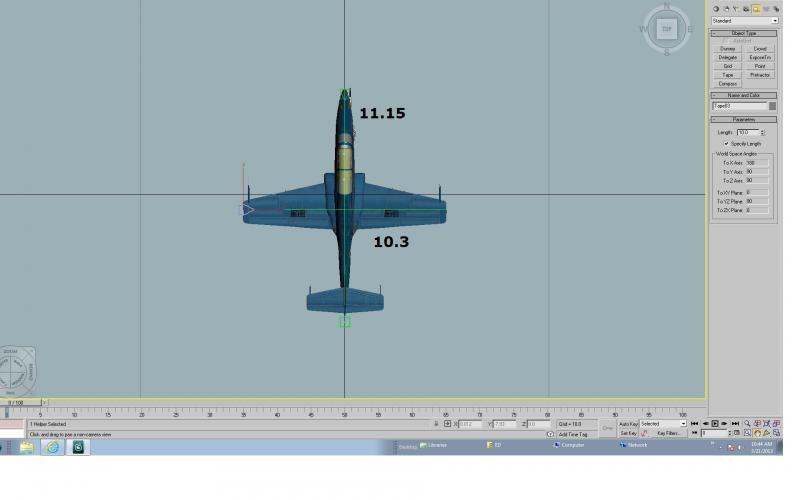Collapse the Parameters rollout

click(744, 119)
